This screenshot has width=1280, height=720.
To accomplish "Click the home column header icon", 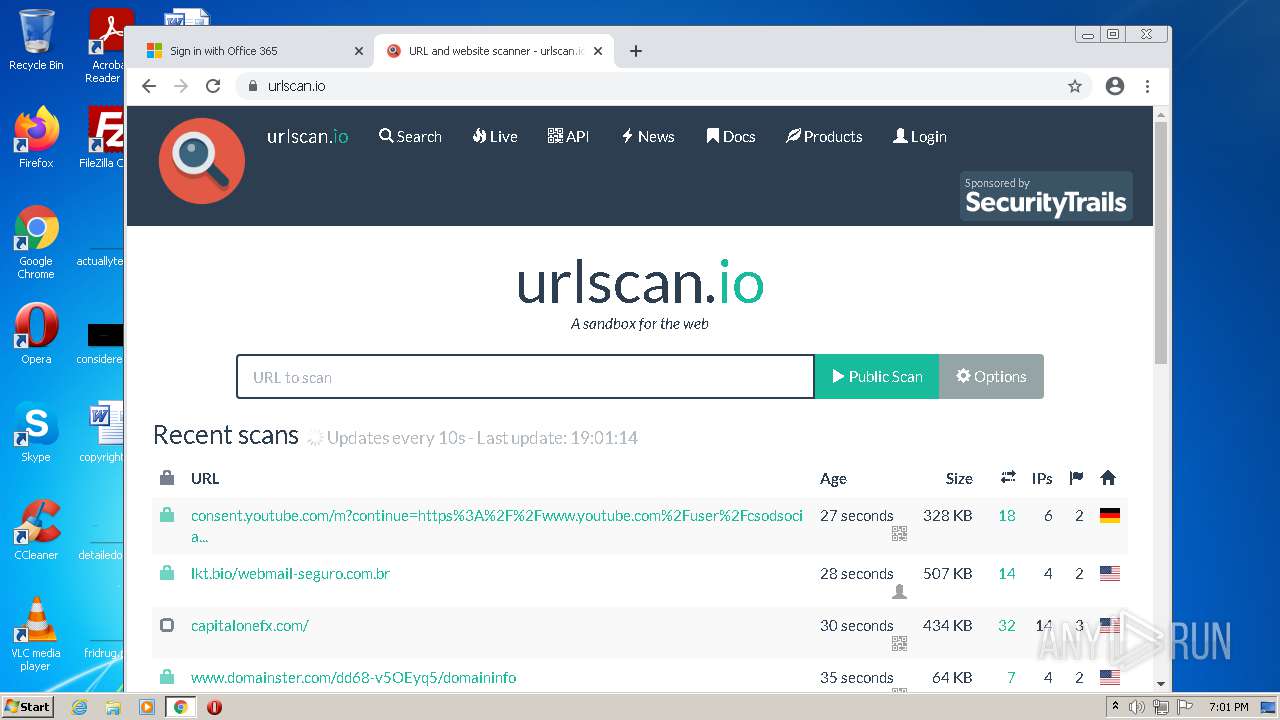I will (x=1108, y=478).
